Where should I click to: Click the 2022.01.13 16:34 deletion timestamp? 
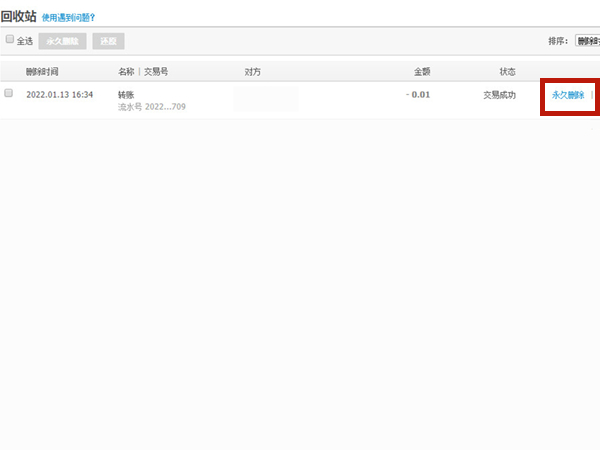tap(59, 94)
